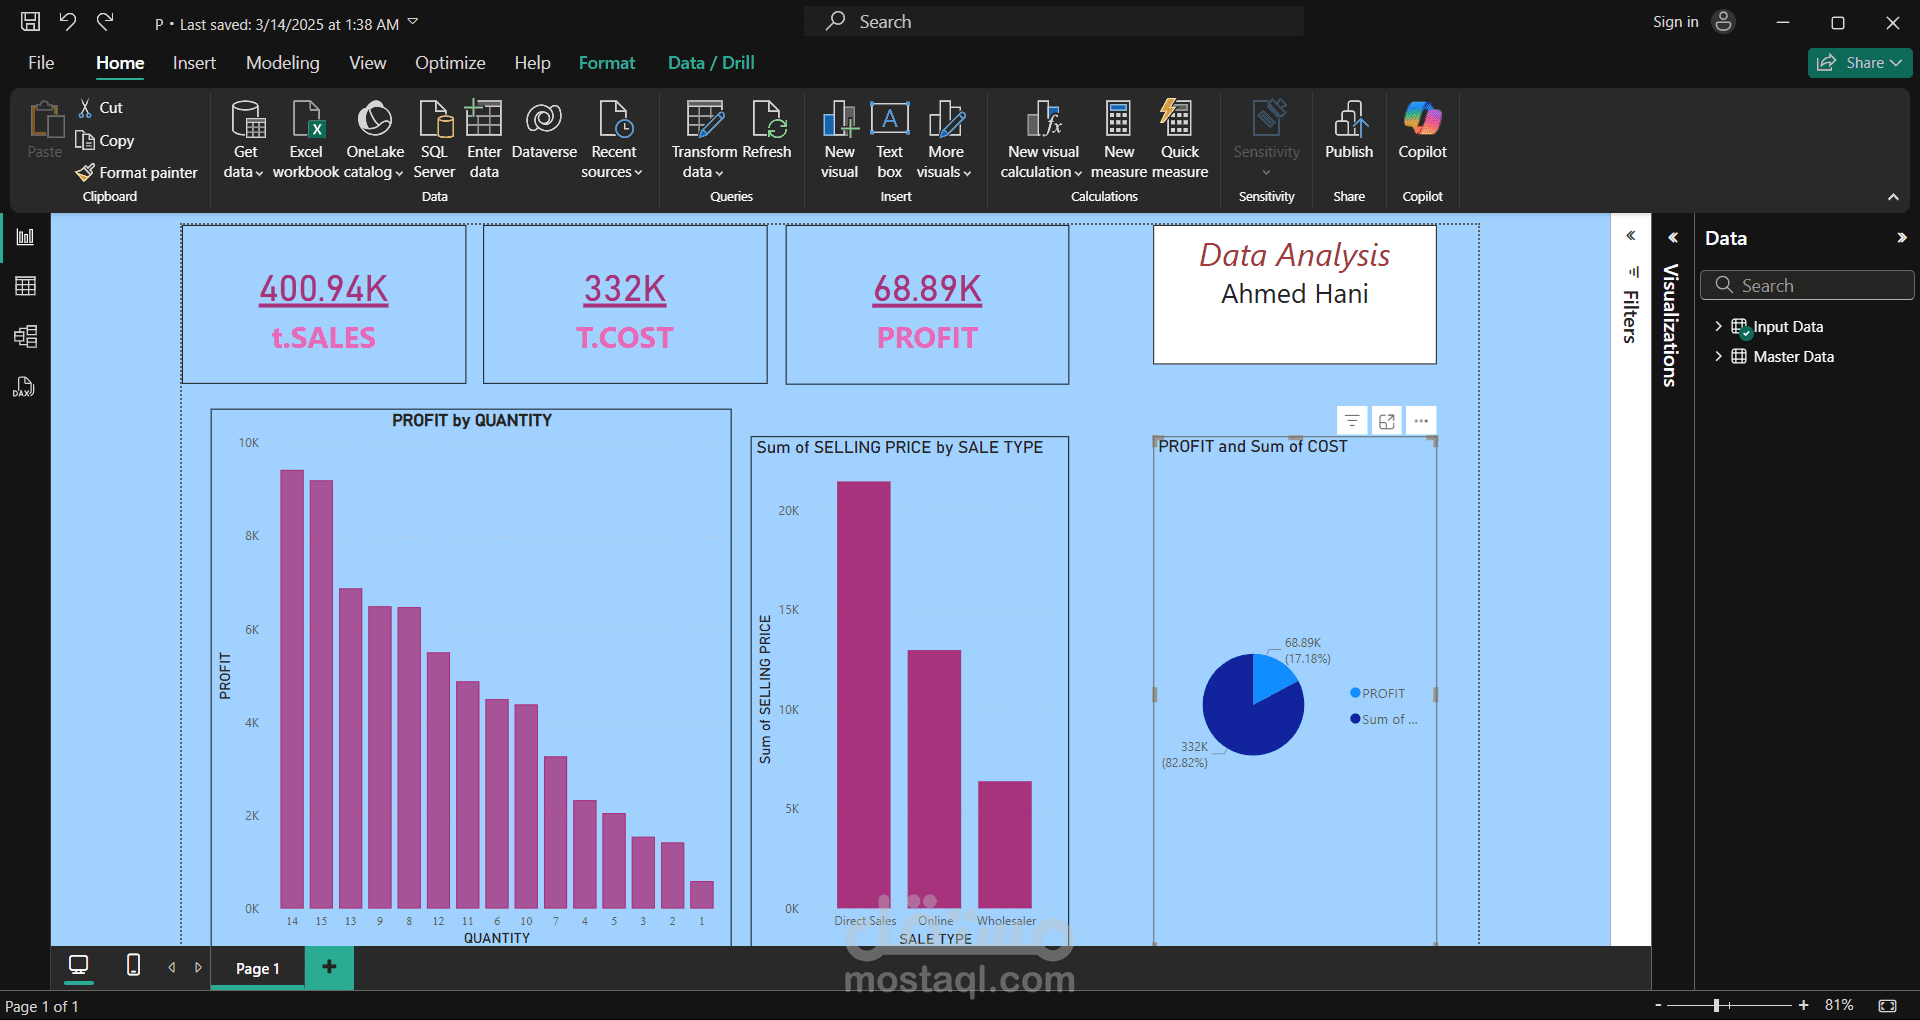Image resolution: width=1920 pixels, height=1020 pixels.
Task: Toggle Sum of COST legend item
Action: coord(1384,719)
